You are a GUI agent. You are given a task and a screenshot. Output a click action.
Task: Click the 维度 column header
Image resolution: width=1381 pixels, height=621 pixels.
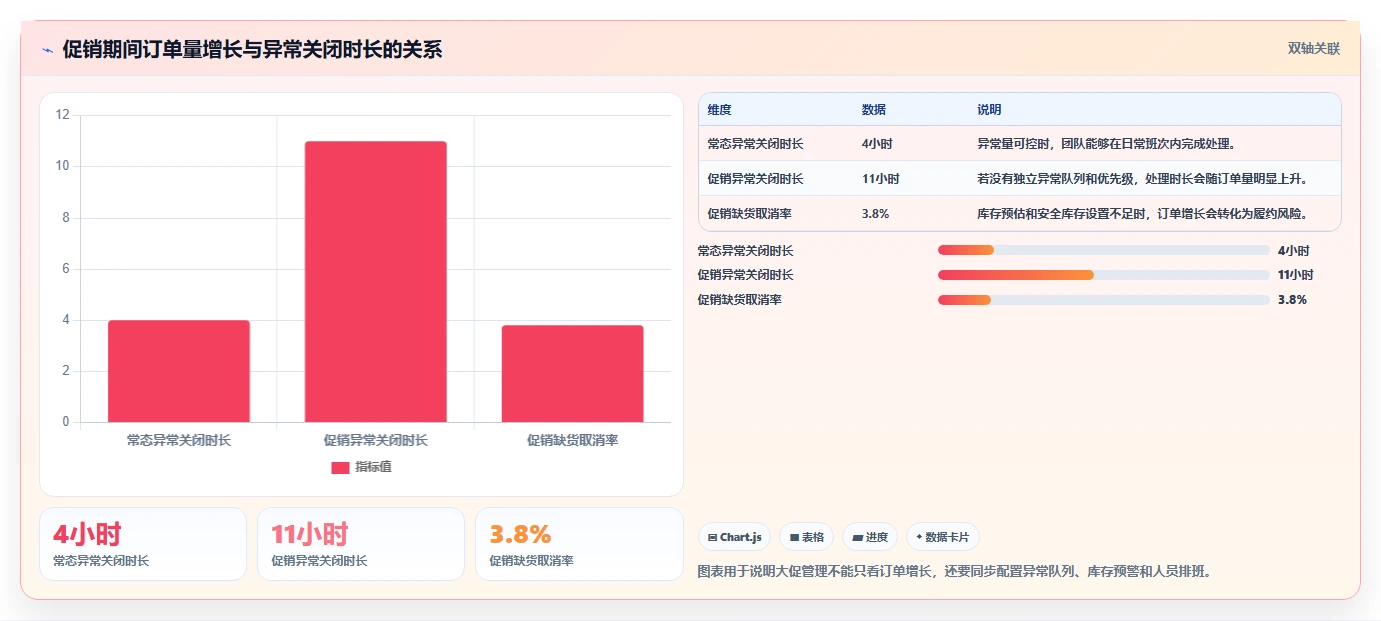pos(719,110)
